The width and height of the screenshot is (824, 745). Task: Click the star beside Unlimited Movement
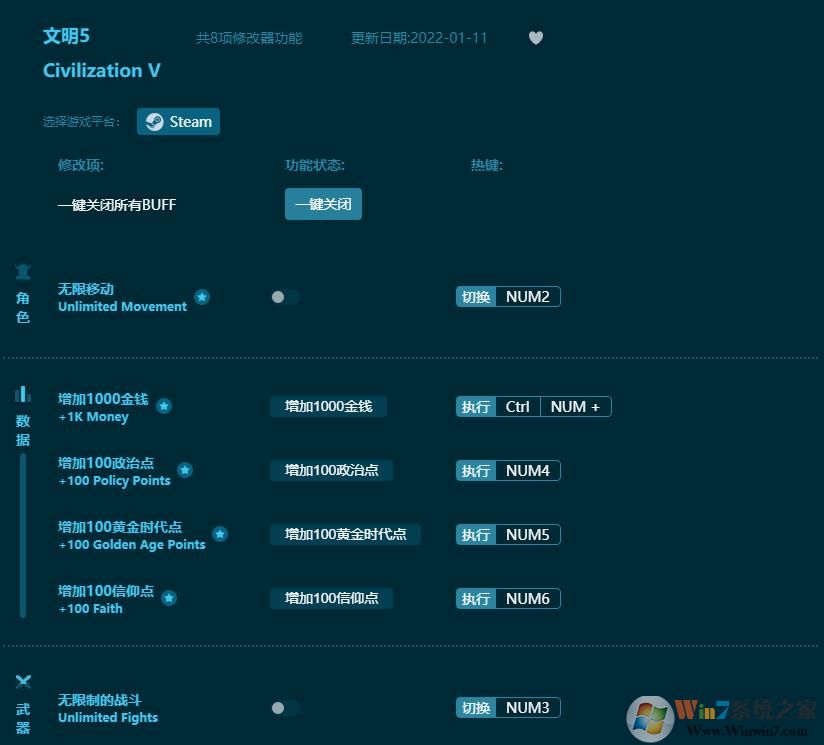point(202,296)
